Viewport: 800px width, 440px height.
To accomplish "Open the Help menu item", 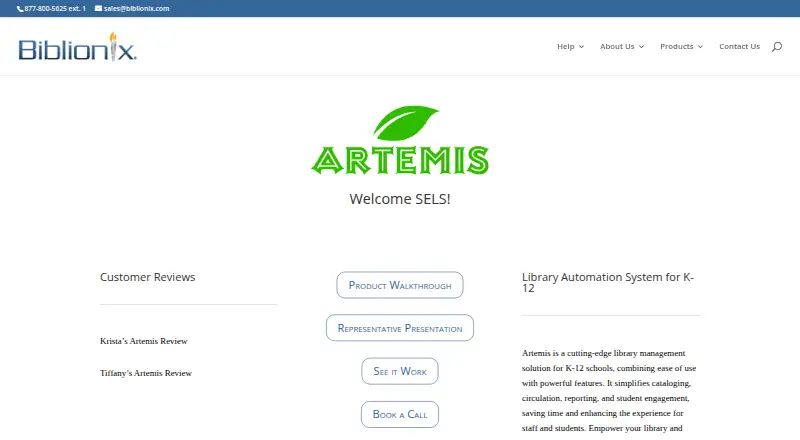I will pyautogui.click(x=565, y=46).
